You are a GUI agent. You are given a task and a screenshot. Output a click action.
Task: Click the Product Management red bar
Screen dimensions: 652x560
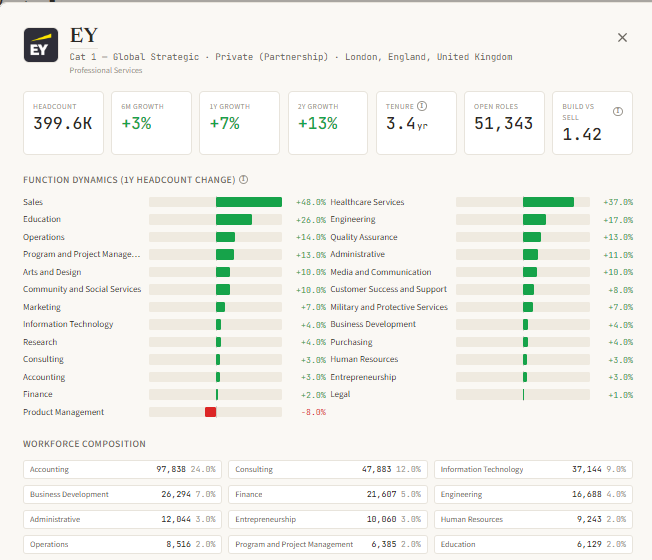click(210, 412)
